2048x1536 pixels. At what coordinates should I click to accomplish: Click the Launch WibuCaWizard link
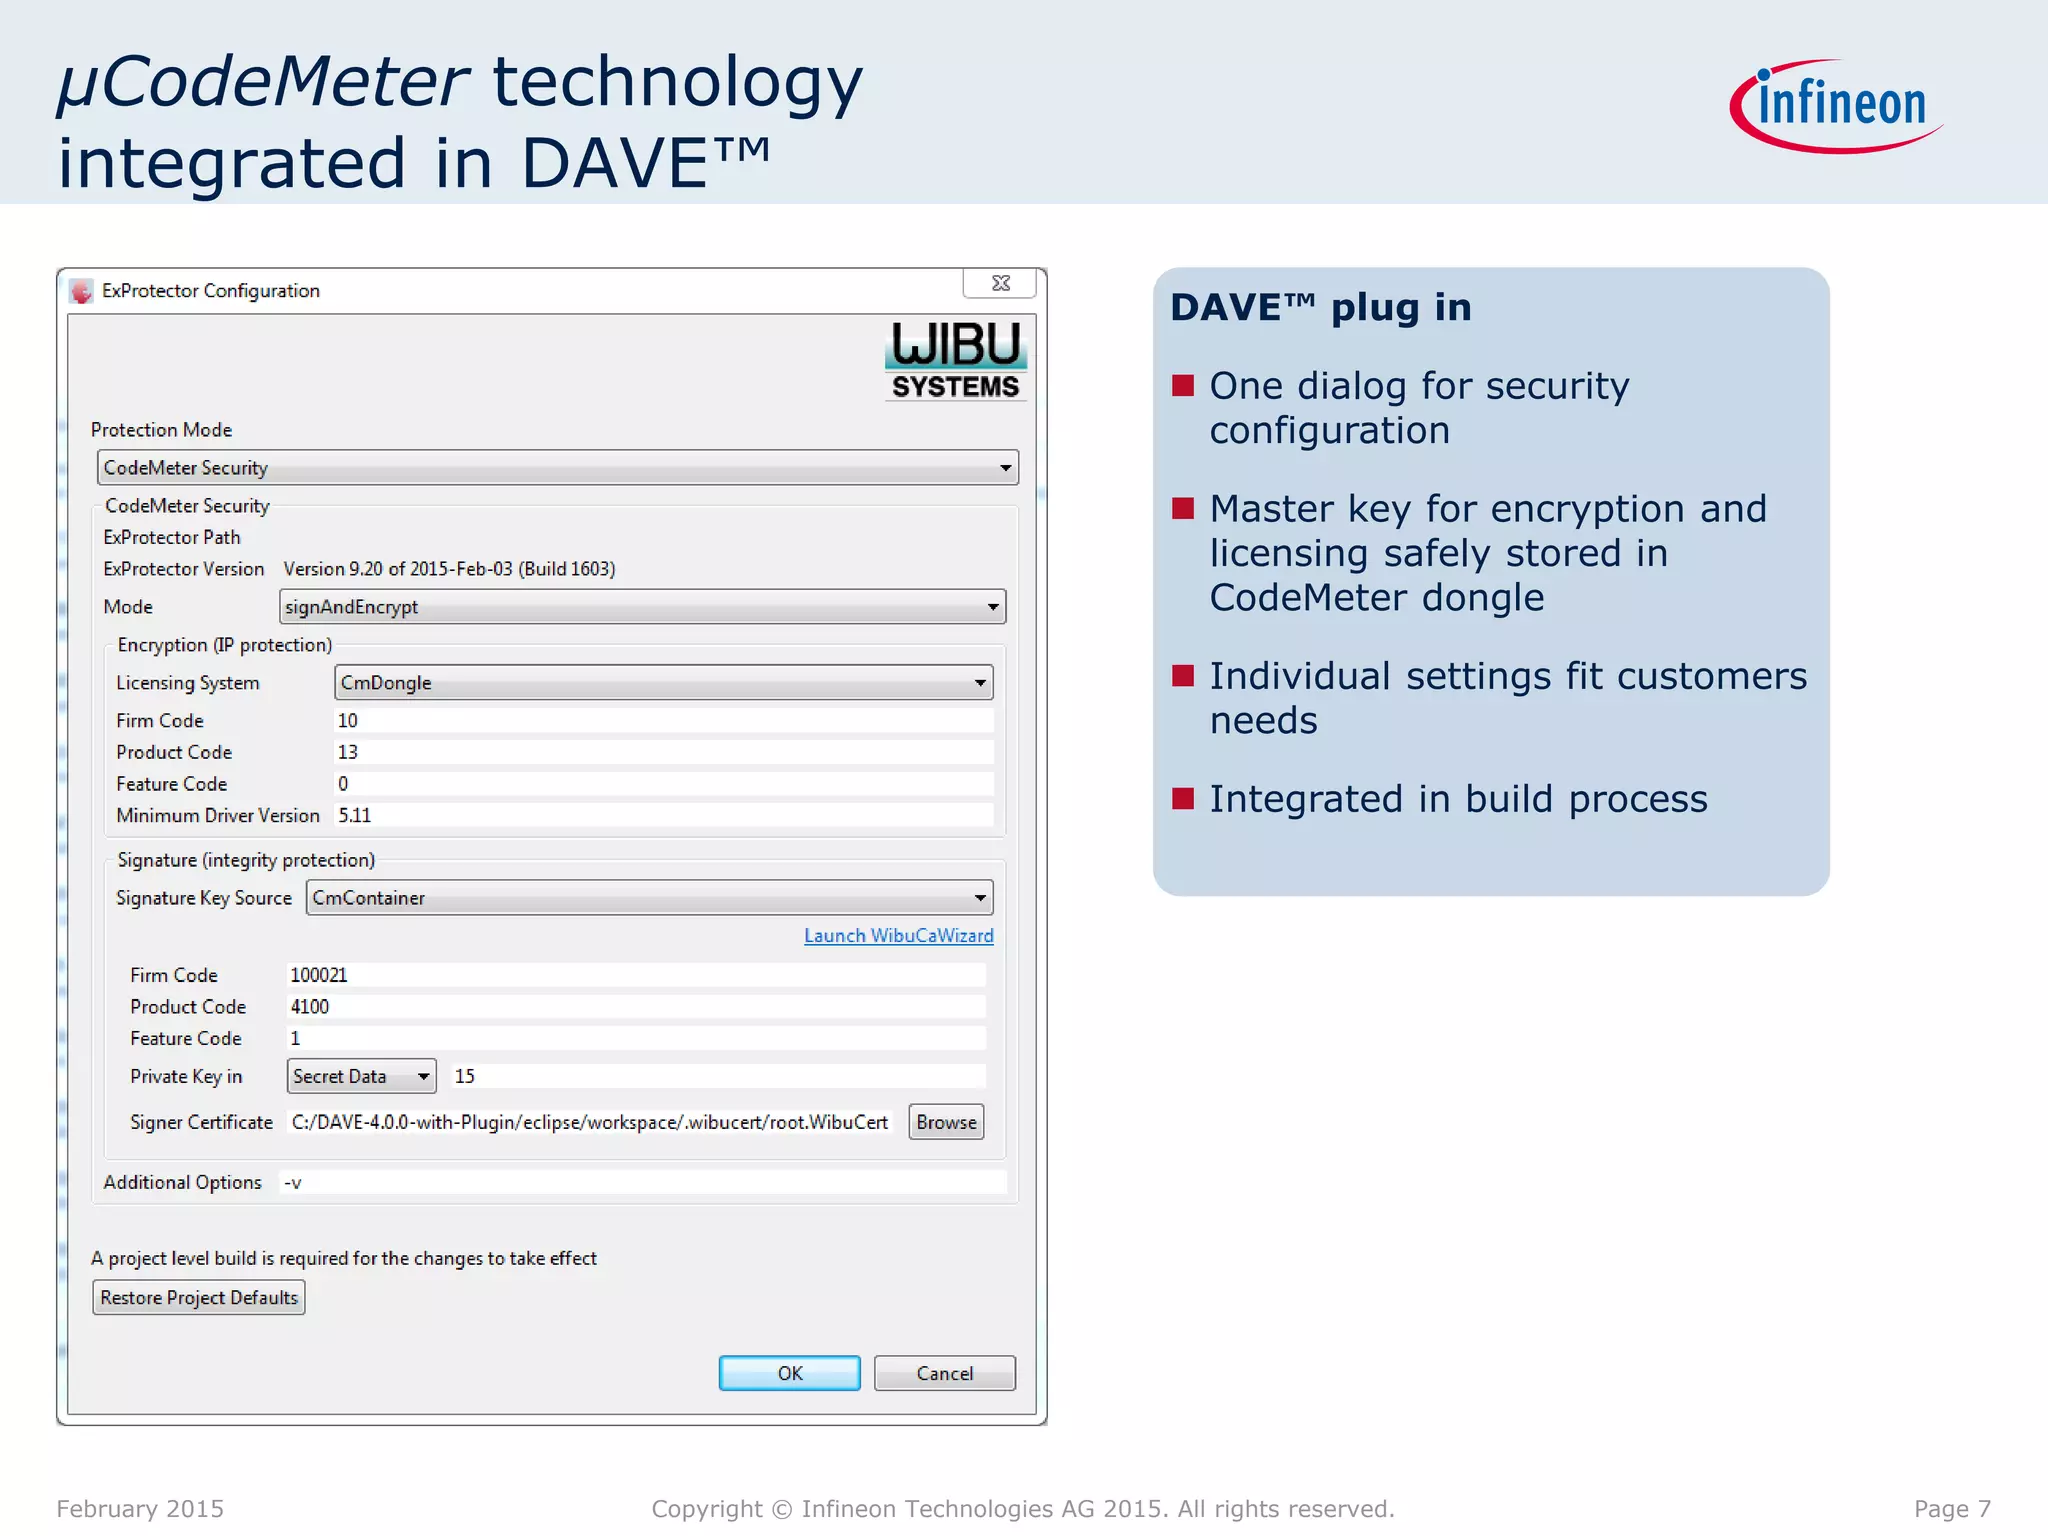(899, 936)
